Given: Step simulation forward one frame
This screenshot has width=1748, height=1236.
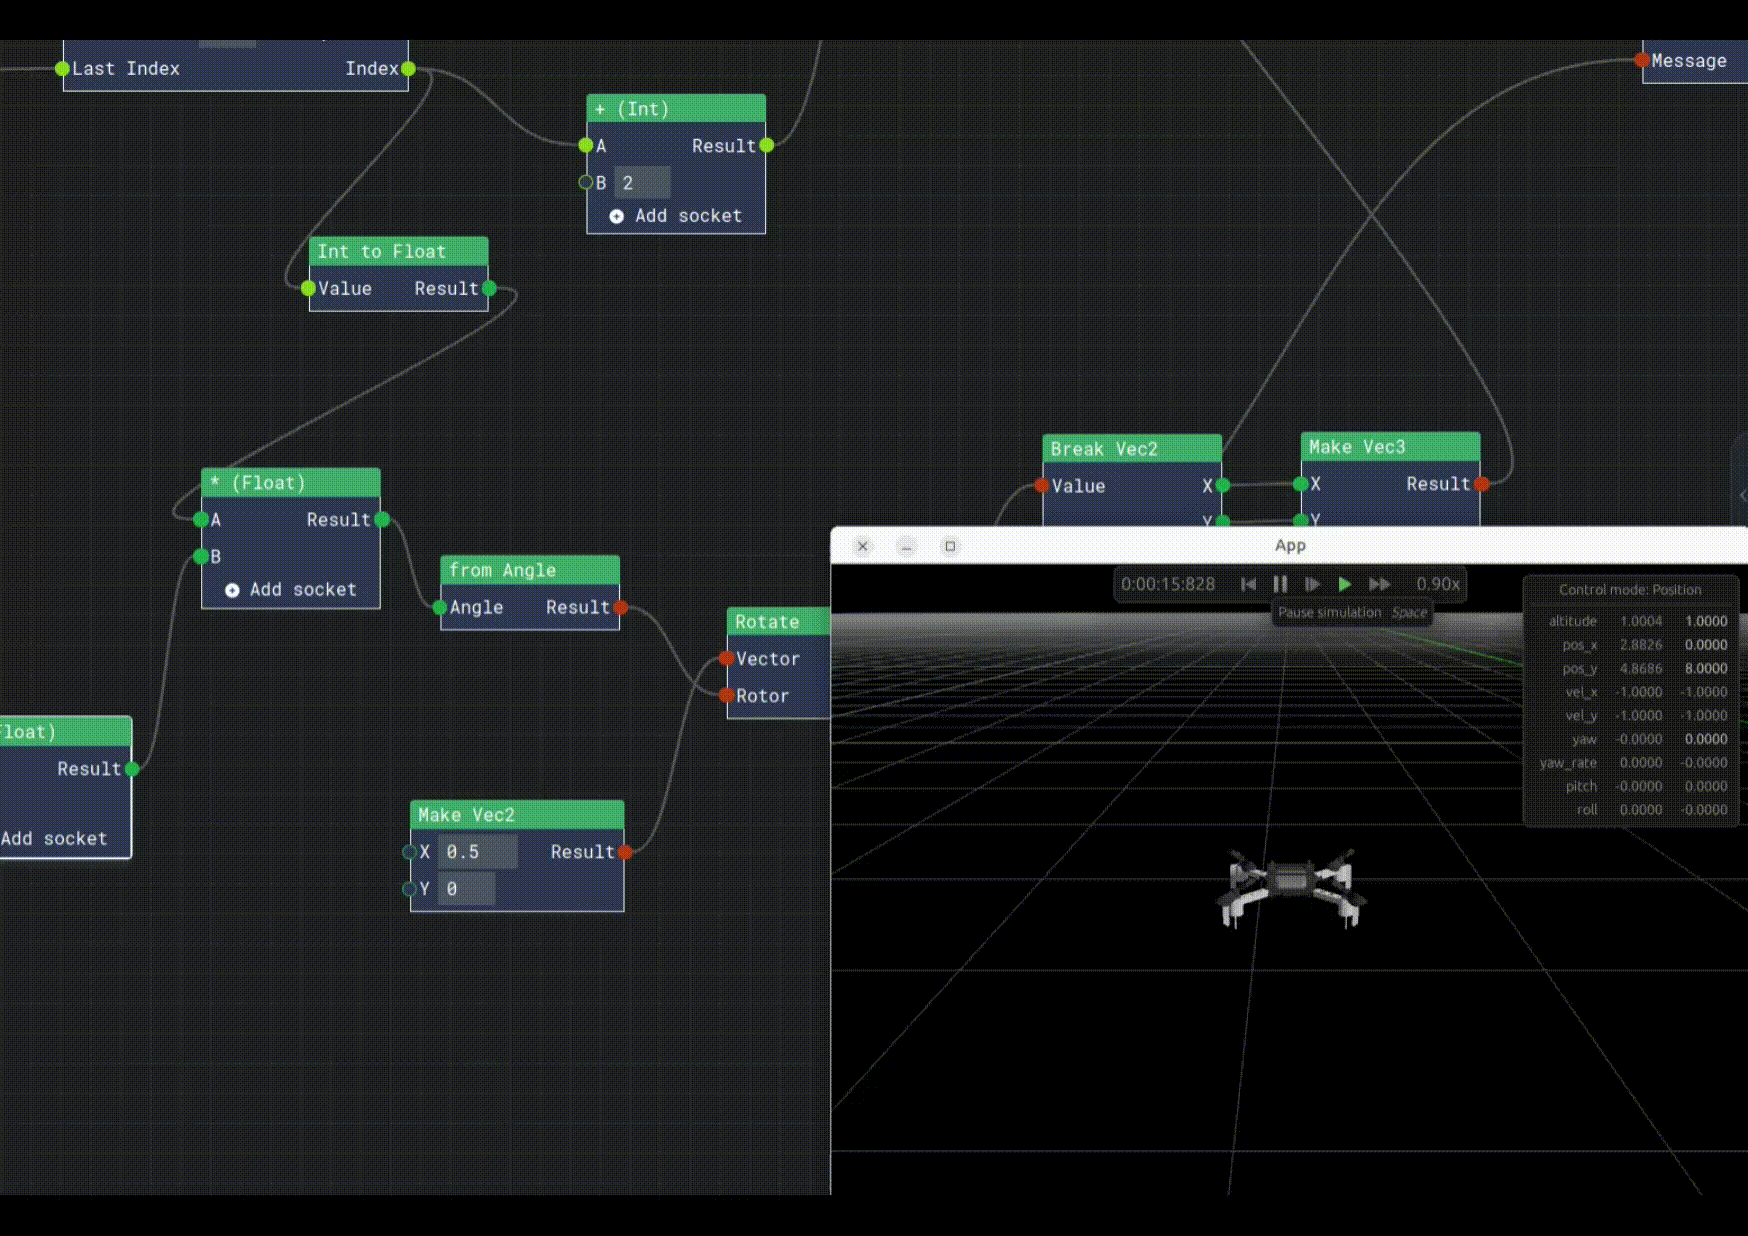Looking at the screenshot, I should (x=1312, y=584).
